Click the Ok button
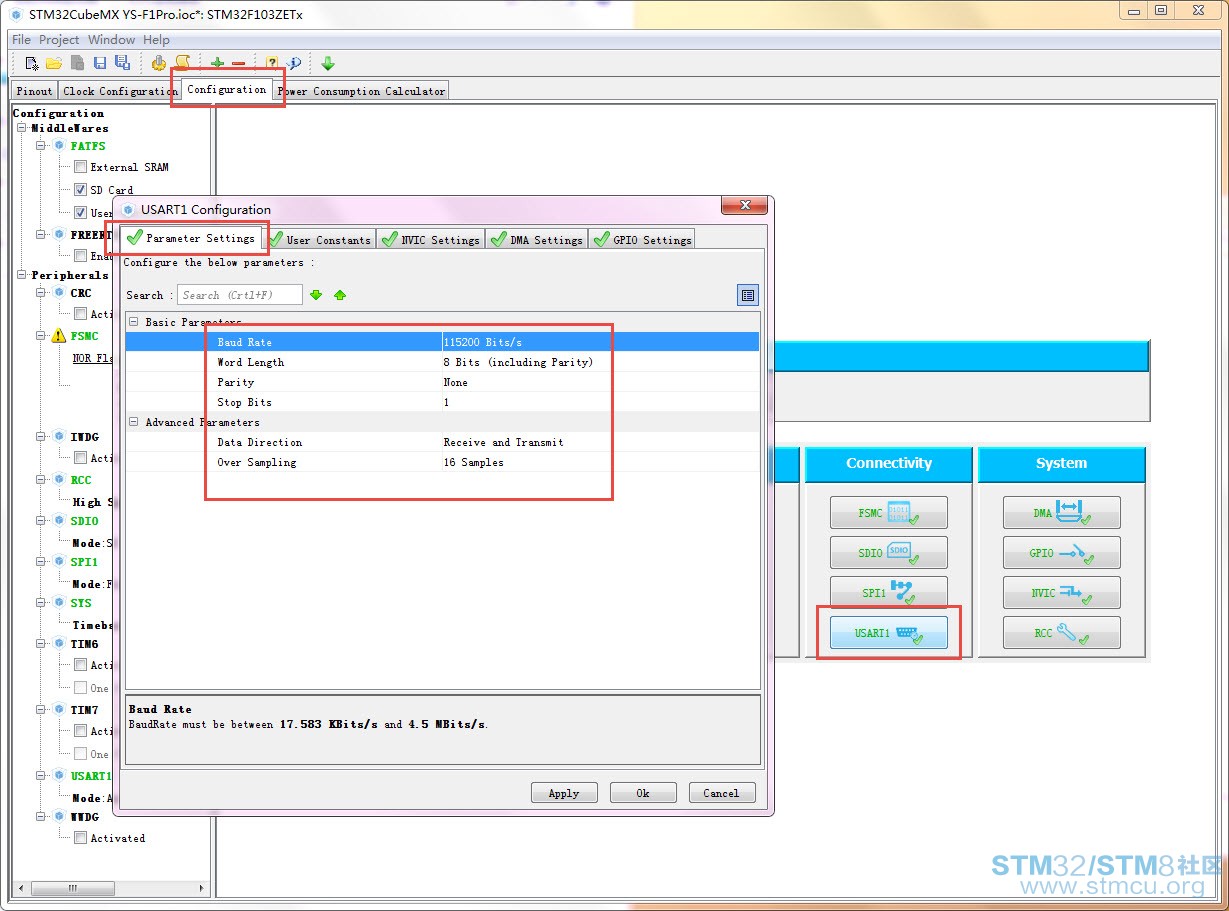 pos(643,793)
